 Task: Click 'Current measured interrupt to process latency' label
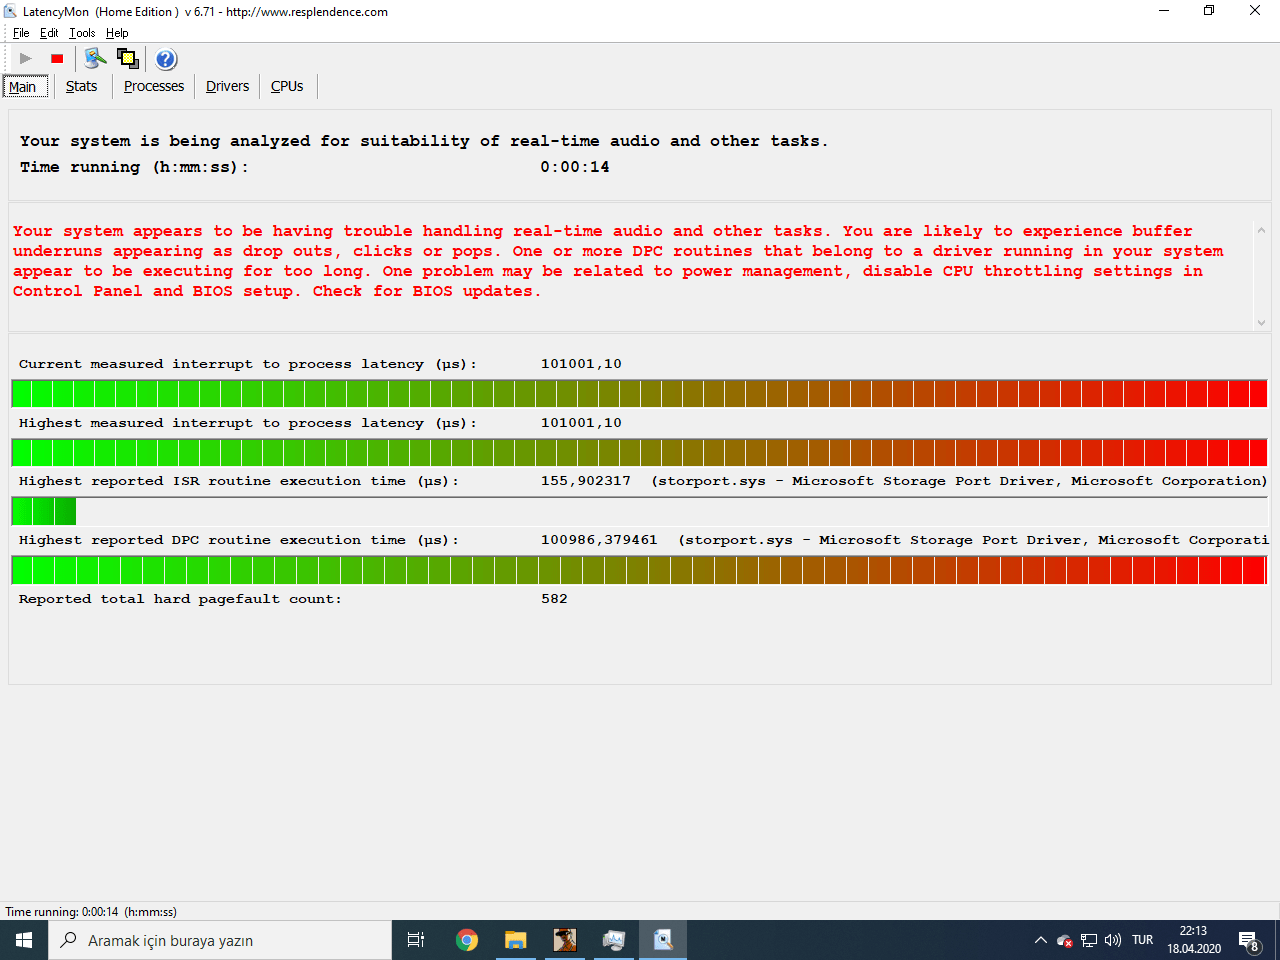pos(248,364)
